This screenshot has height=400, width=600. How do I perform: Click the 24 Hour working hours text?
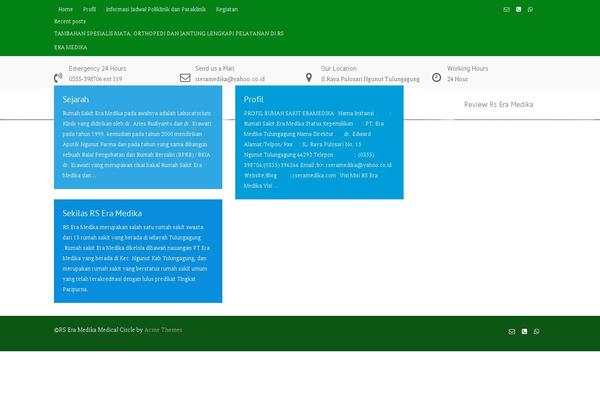[457, 79]
